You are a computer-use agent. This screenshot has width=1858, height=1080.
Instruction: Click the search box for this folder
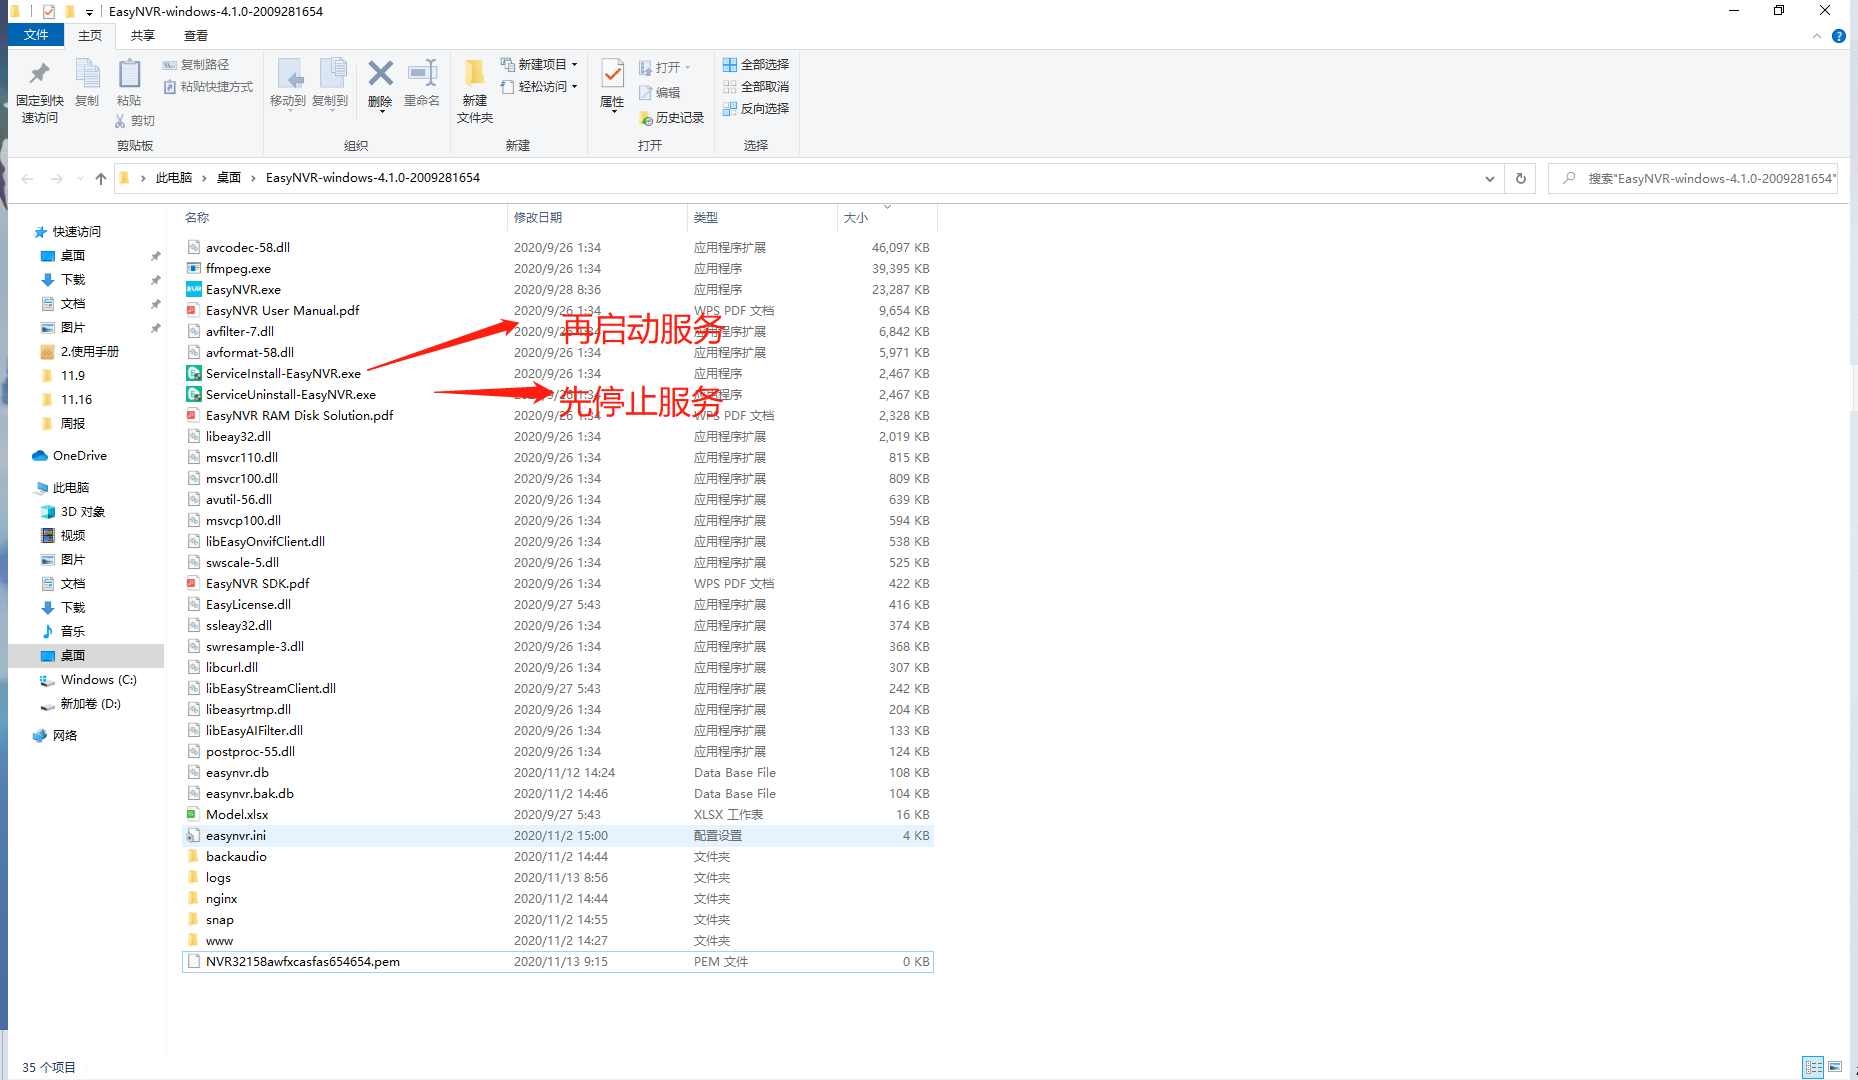[x=1693, y=179]
